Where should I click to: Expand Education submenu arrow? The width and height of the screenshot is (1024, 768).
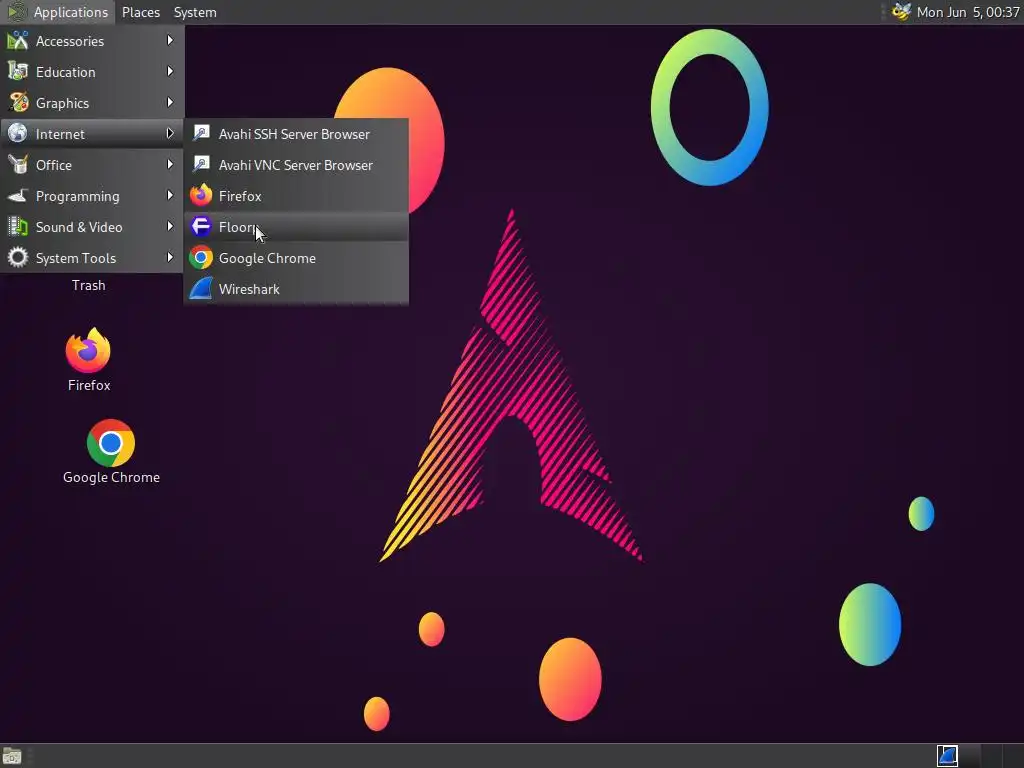coord(170,71)
